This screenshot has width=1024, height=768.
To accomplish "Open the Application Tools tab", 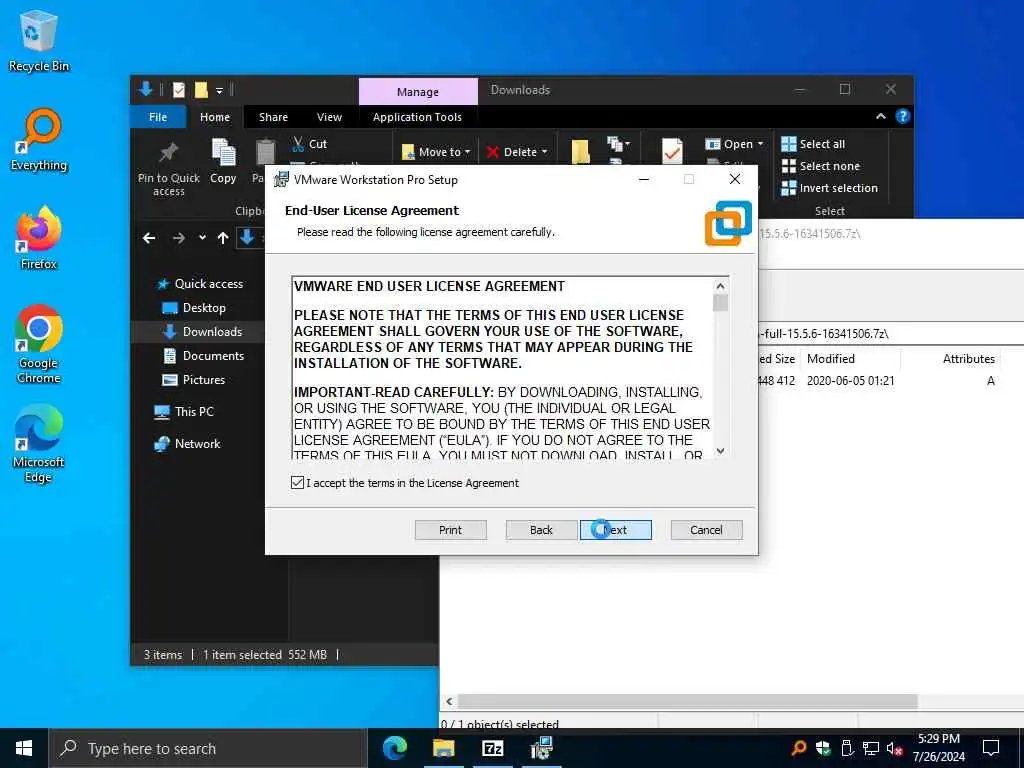I will 417,117.
